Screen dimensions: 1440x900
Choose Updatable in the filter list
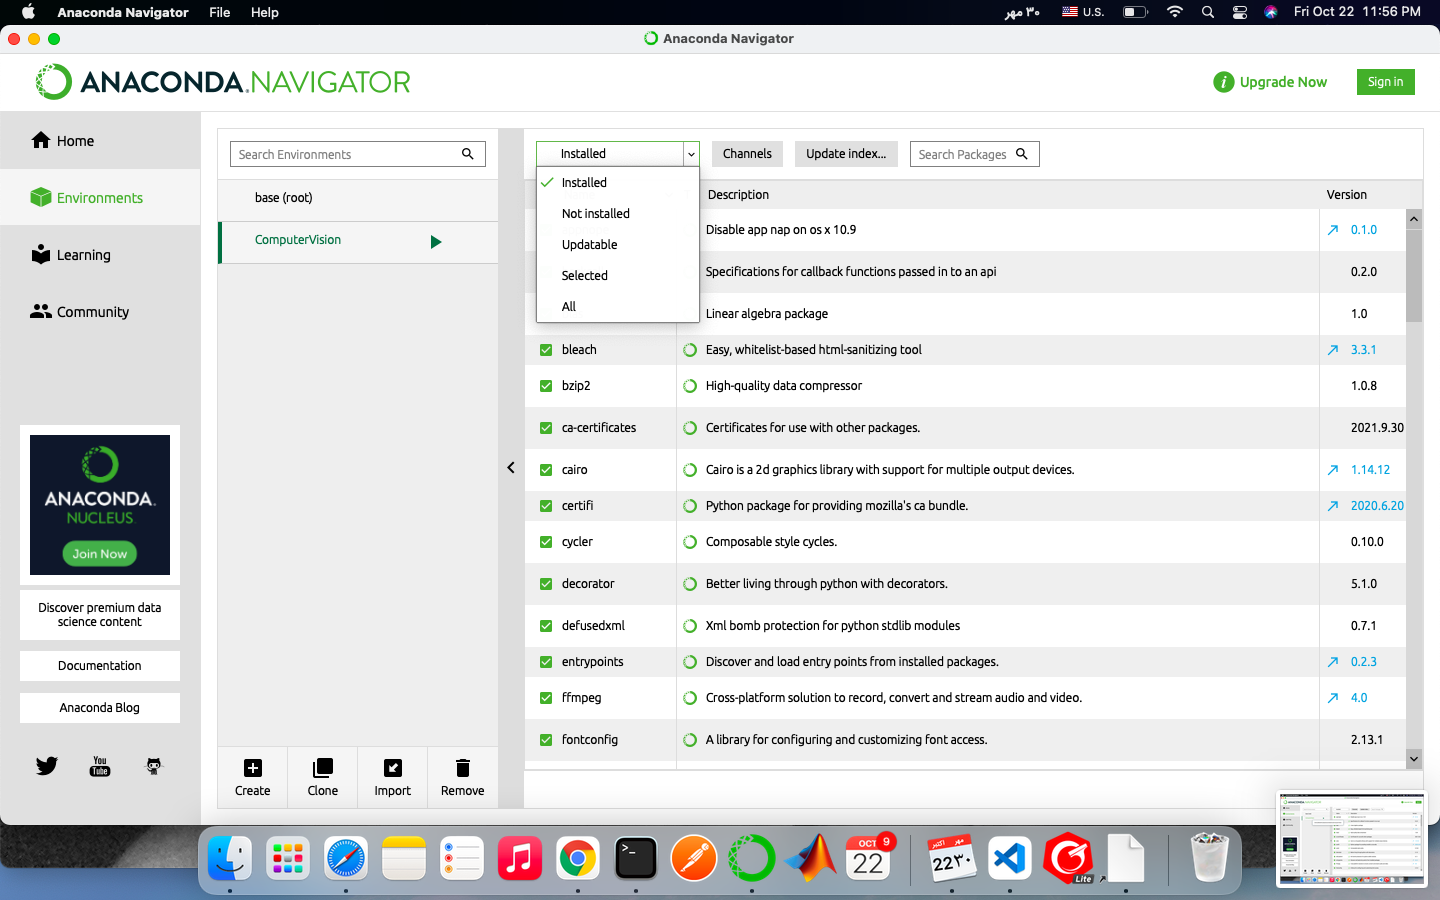click(618, 245)
